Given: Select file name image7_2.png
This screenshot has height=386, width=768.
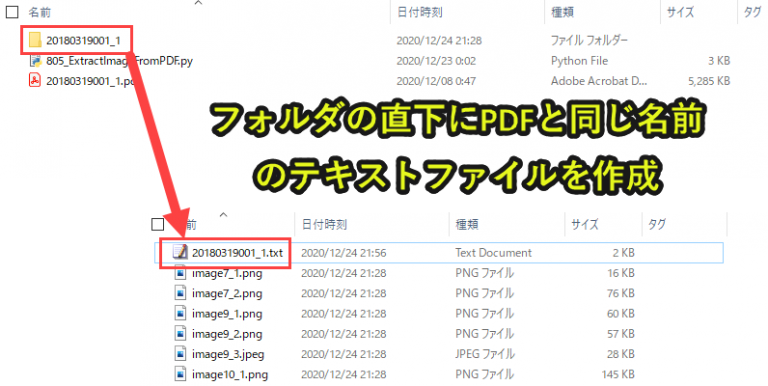Looking at the screenshot, I should (227, 293).
